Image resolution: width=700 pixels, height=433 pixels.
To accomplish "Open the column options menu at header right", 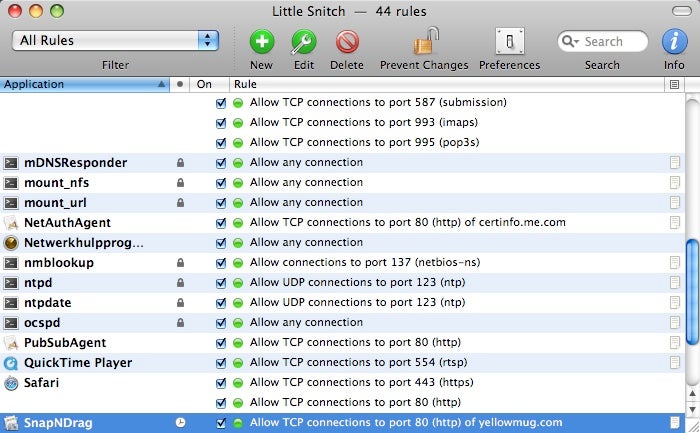I will 675,85.
